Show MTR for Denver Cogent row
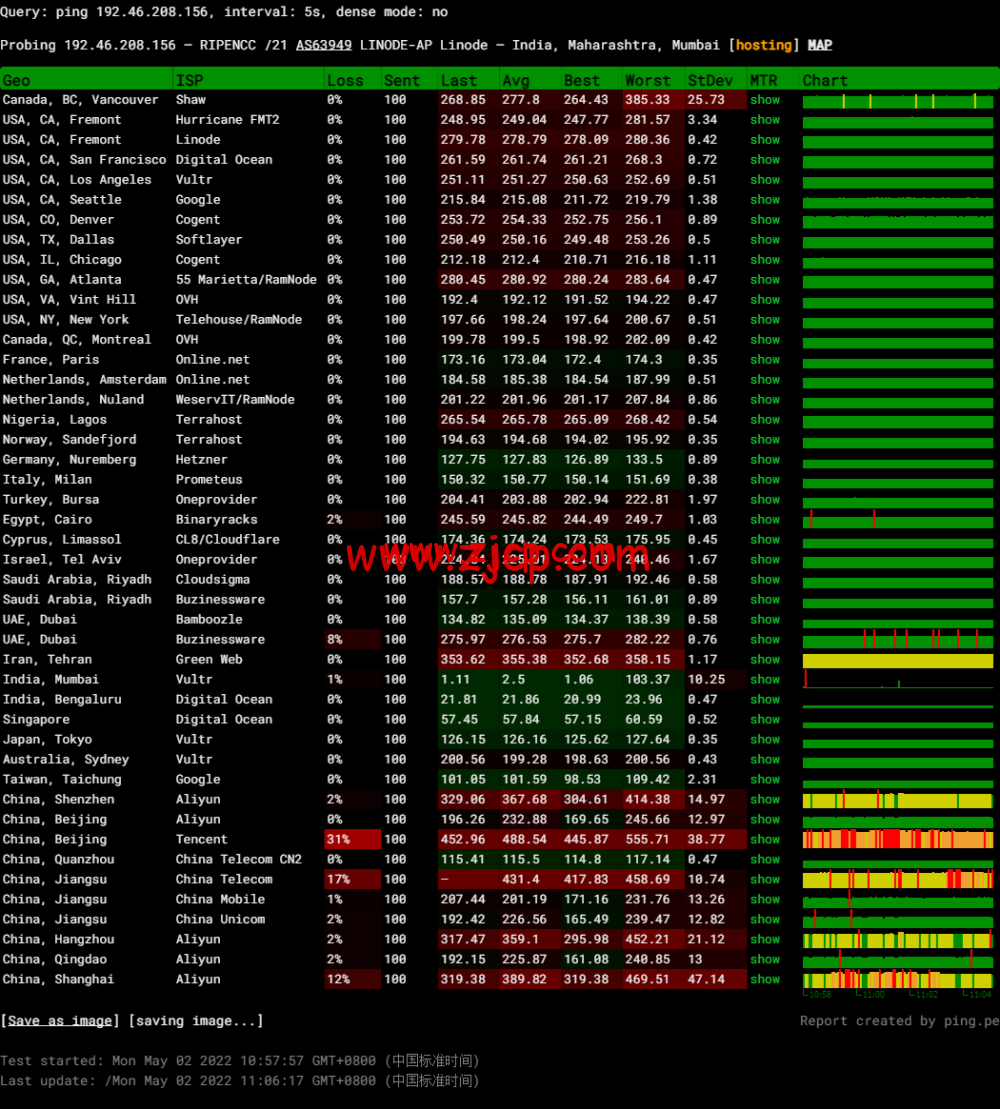Image resolution: width=1000 pixels, height=1109 pixels. tap(765, 219)
